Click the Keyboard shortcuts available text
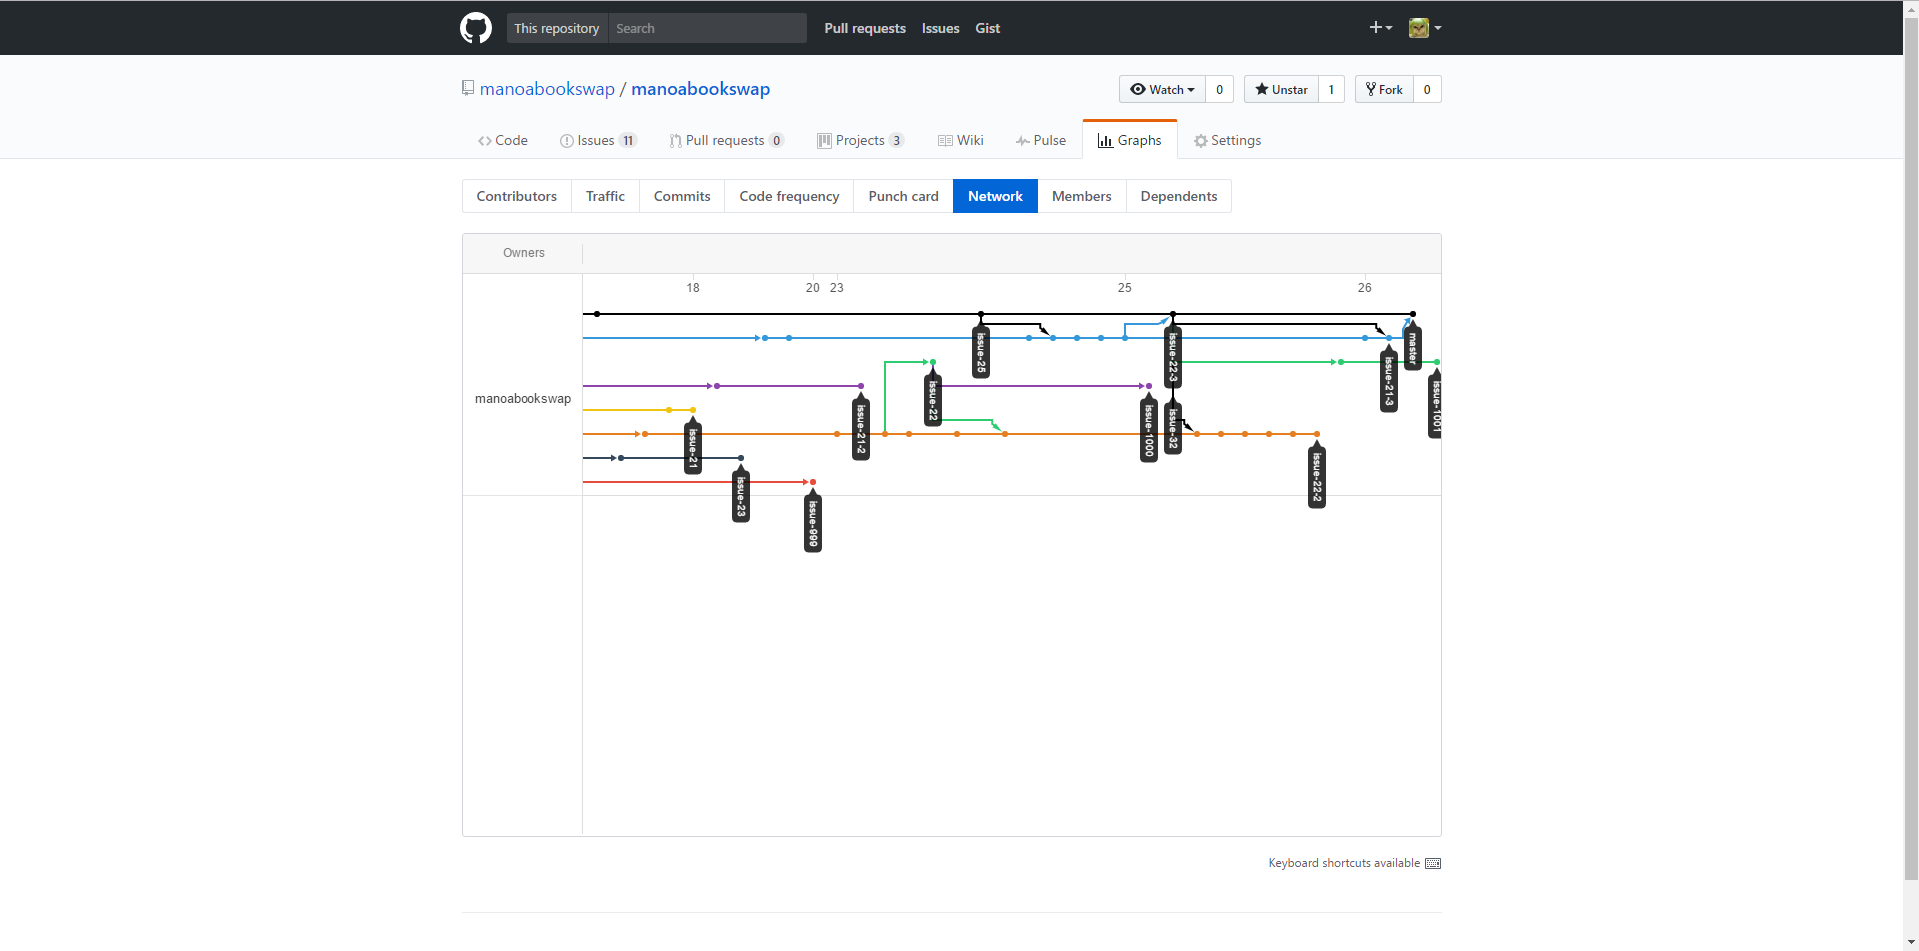This screenshot has height=951, width=1919. point(1344,863)
